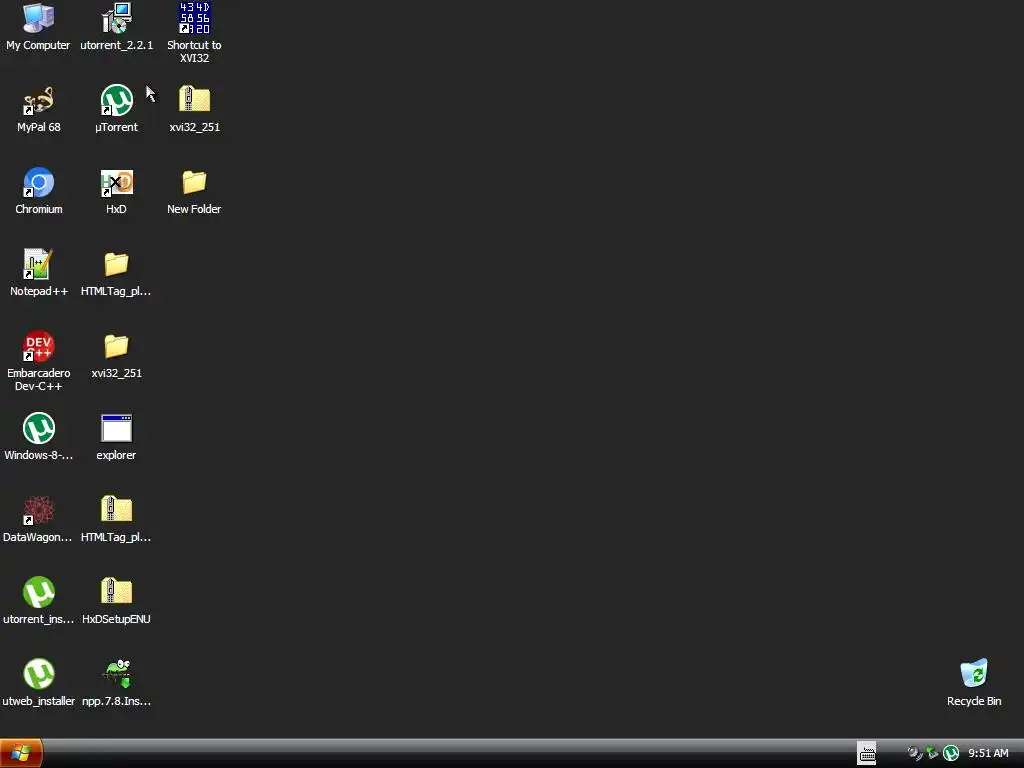Screen dimensions: 1024x768
Task: Click the 9:51 AM taskbar clock
Action: (x=988, y=754)
